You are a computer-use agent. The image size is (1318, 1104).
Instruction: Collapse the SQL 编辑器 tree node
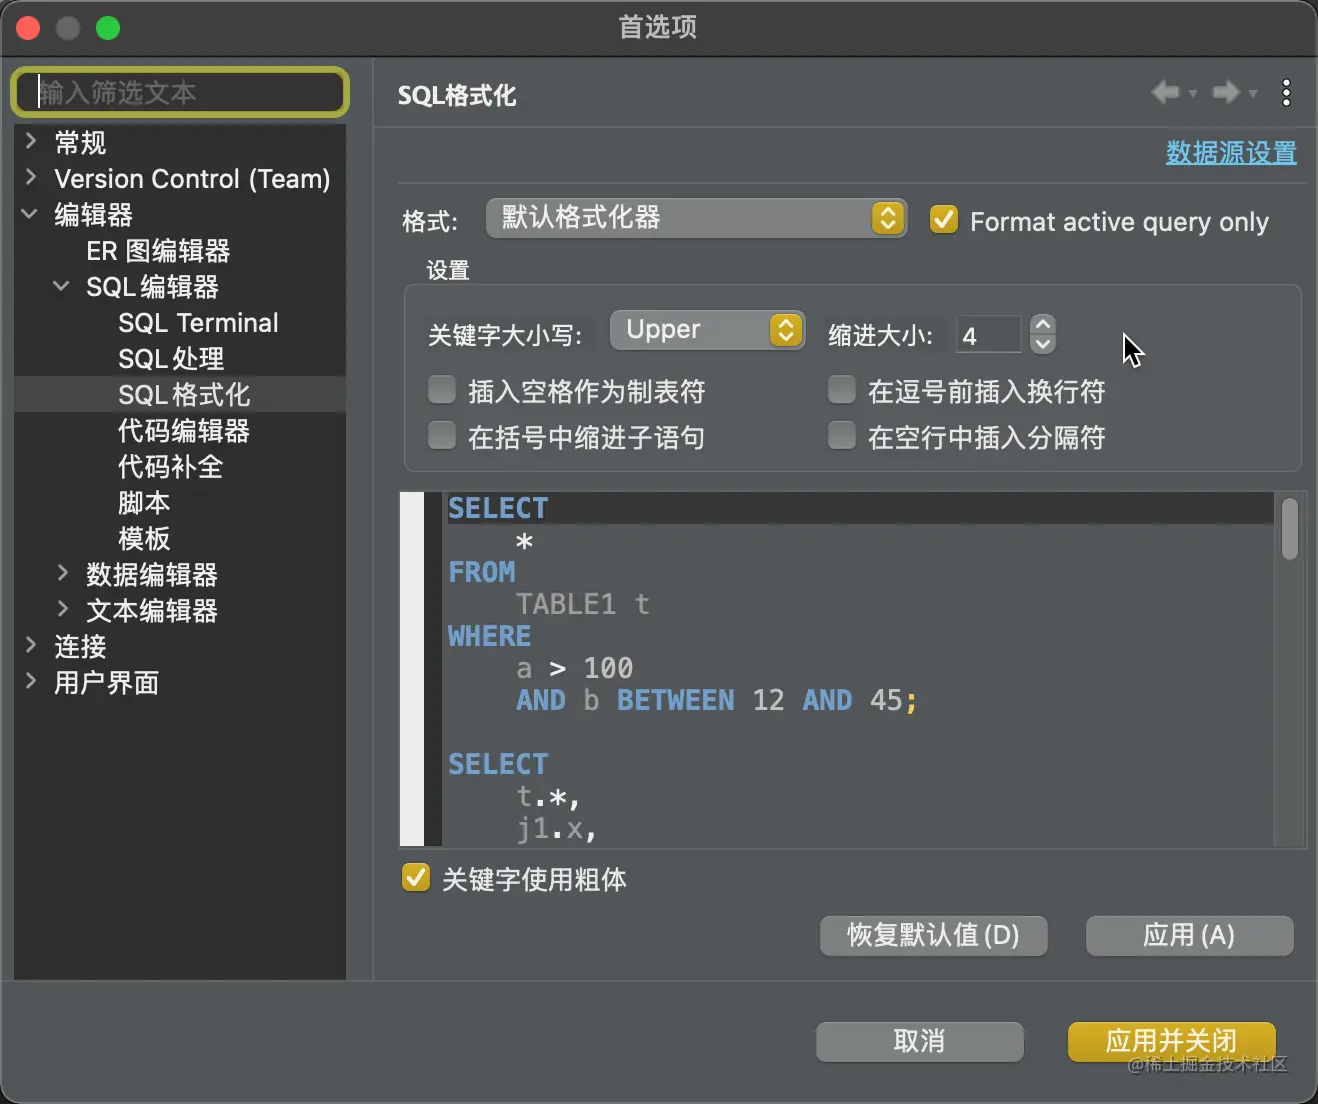point(62,286)
